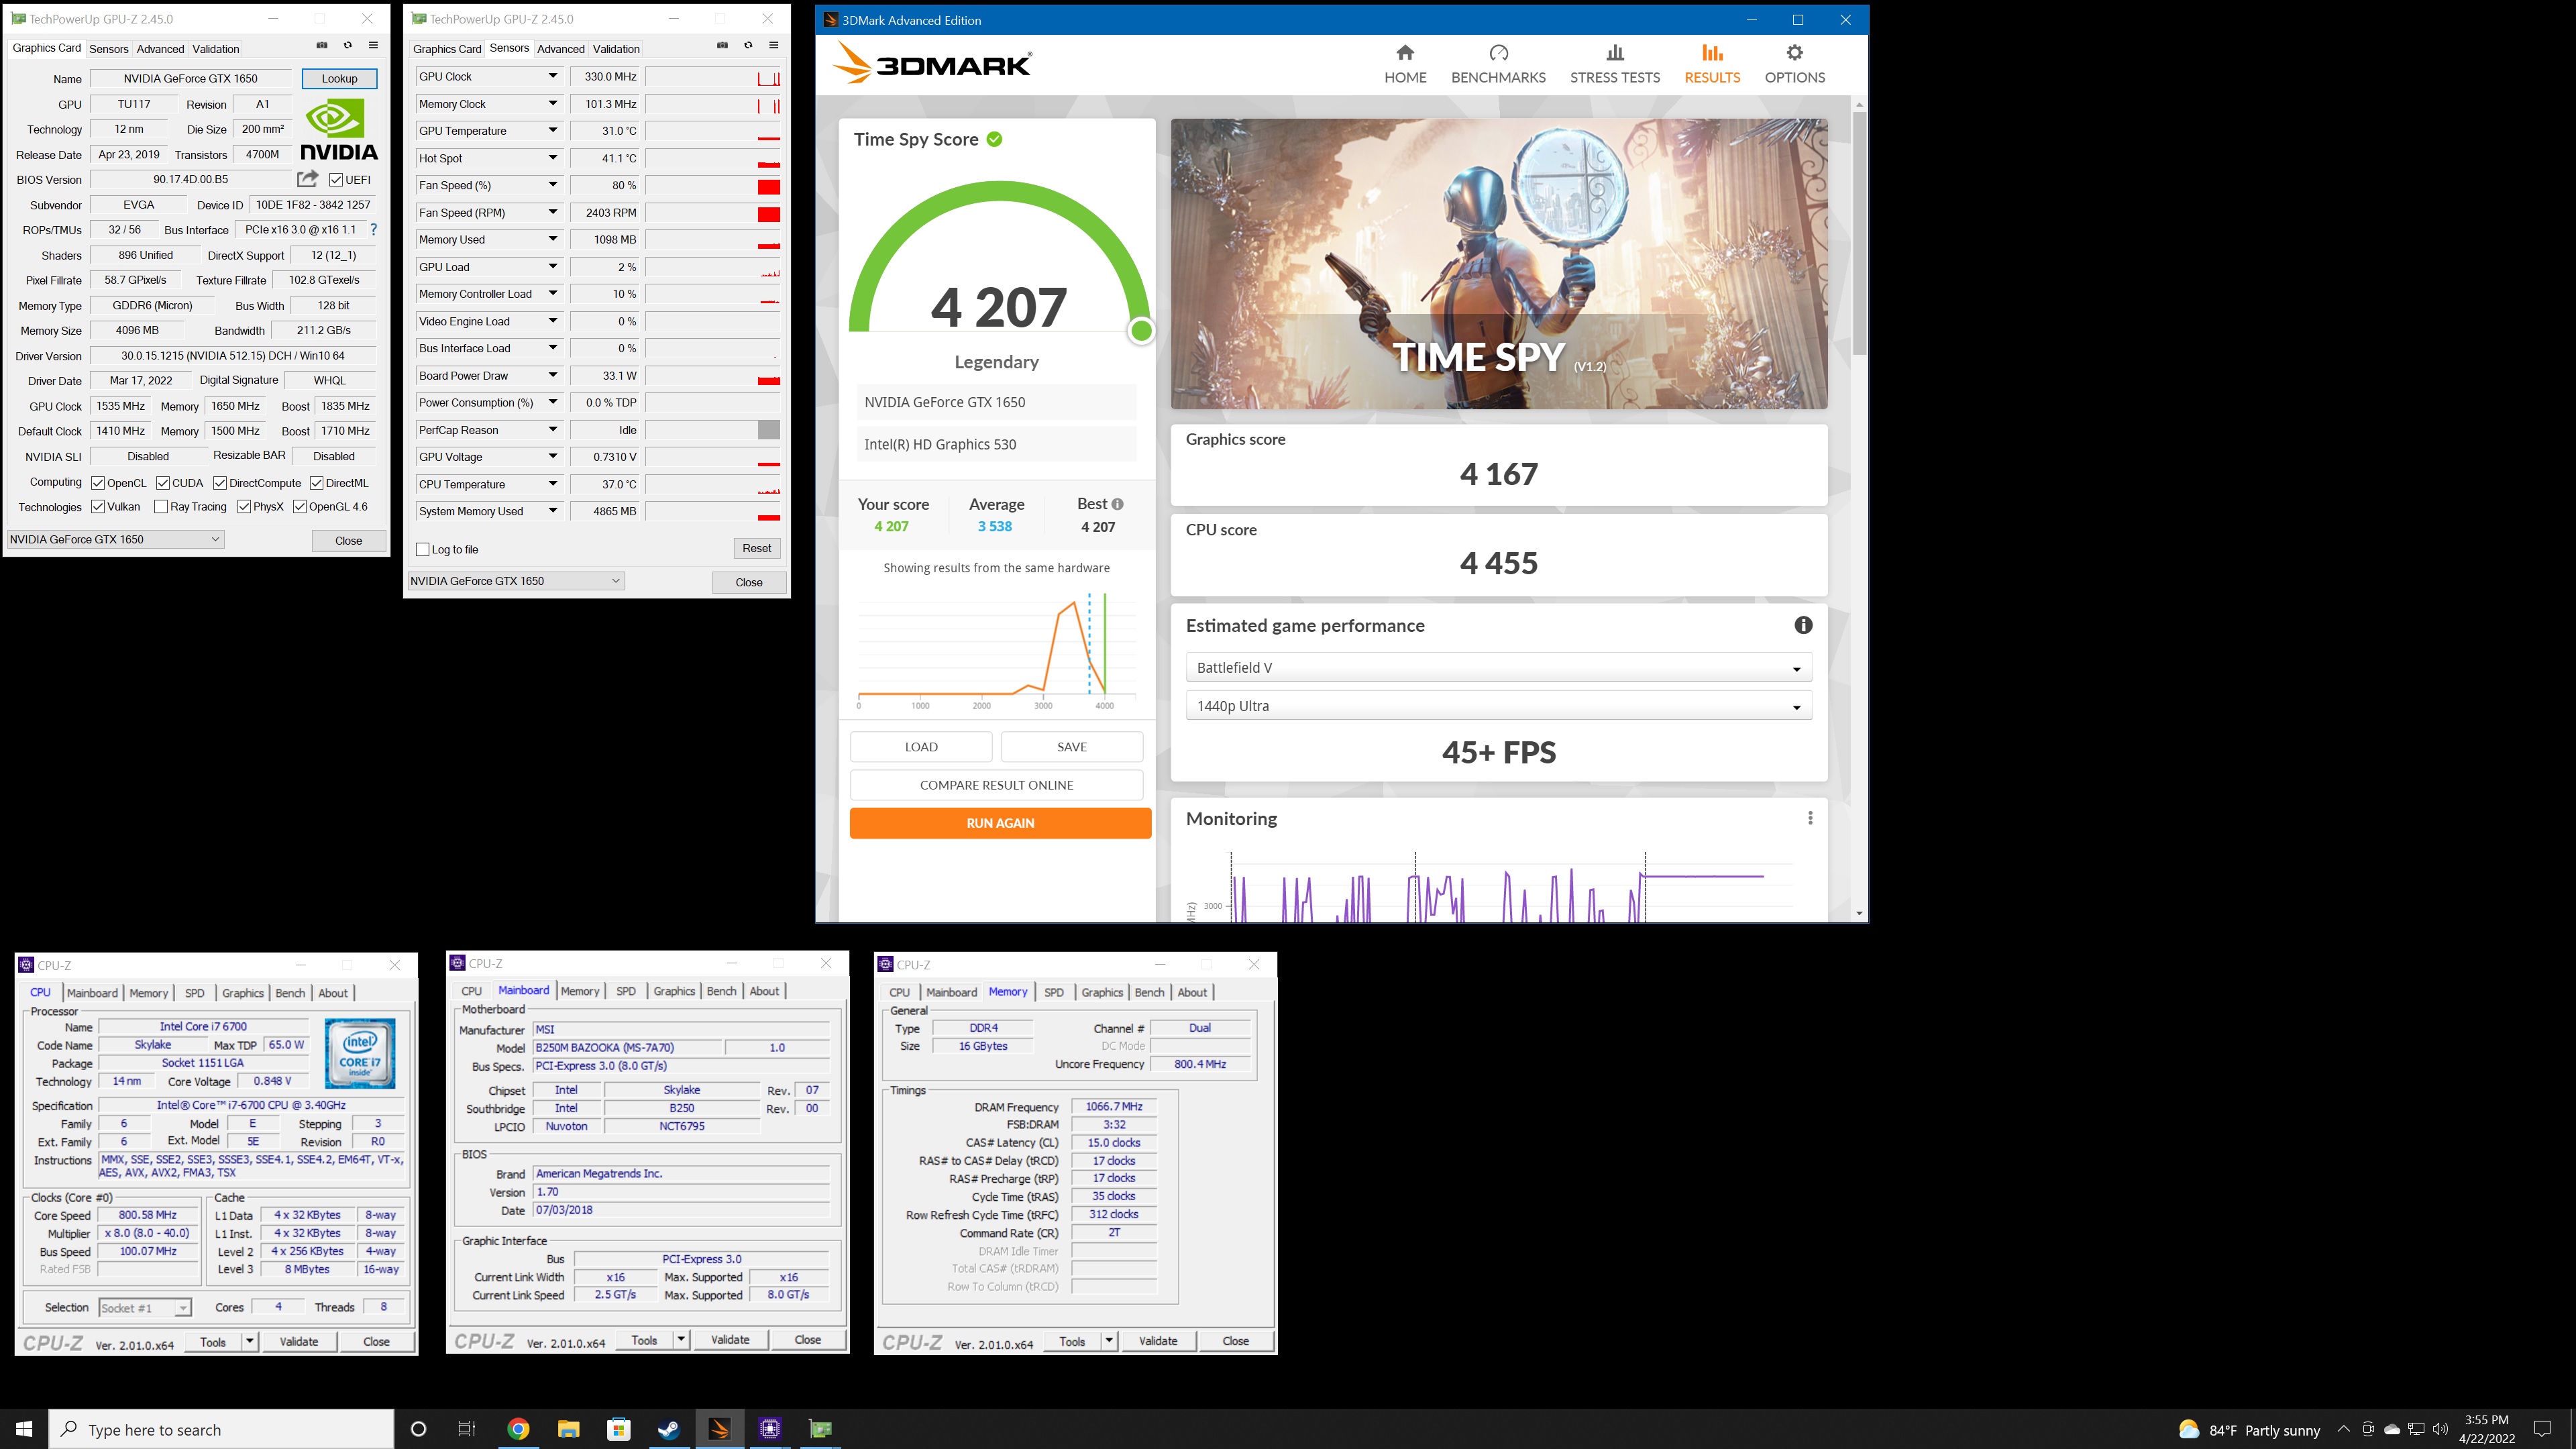Open Microsoft Store from the taskbar
Image resolution: width=2576 pixels, height=1449 pixels.
pyautogui.click(x=619, y=1429)
